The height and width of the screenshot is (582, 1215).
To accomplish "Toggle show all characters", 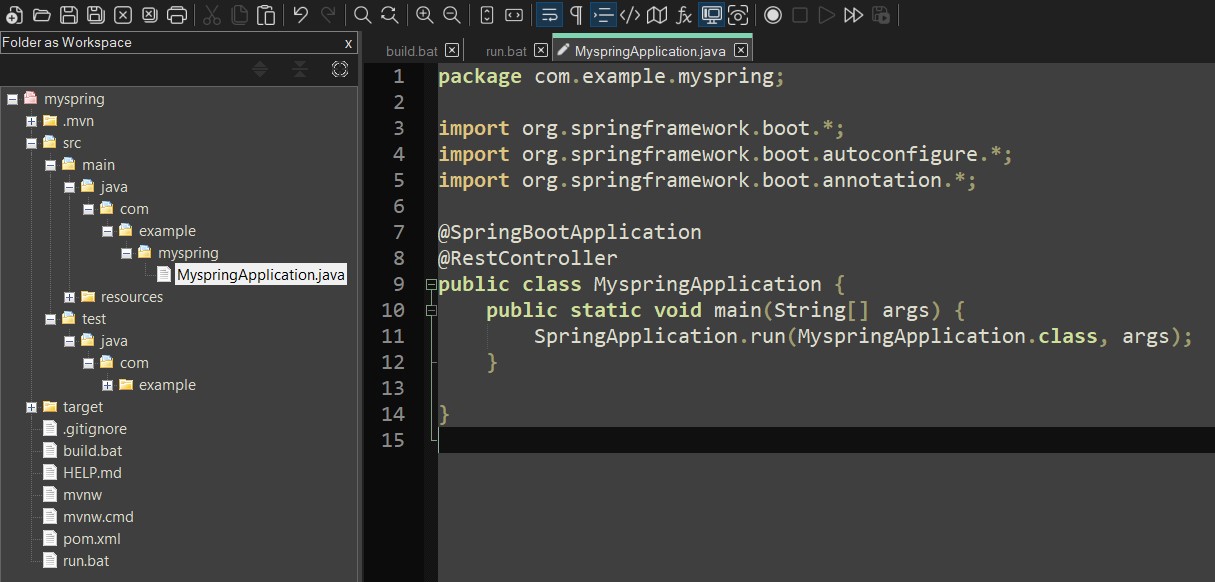I will [x=573, y=14].
